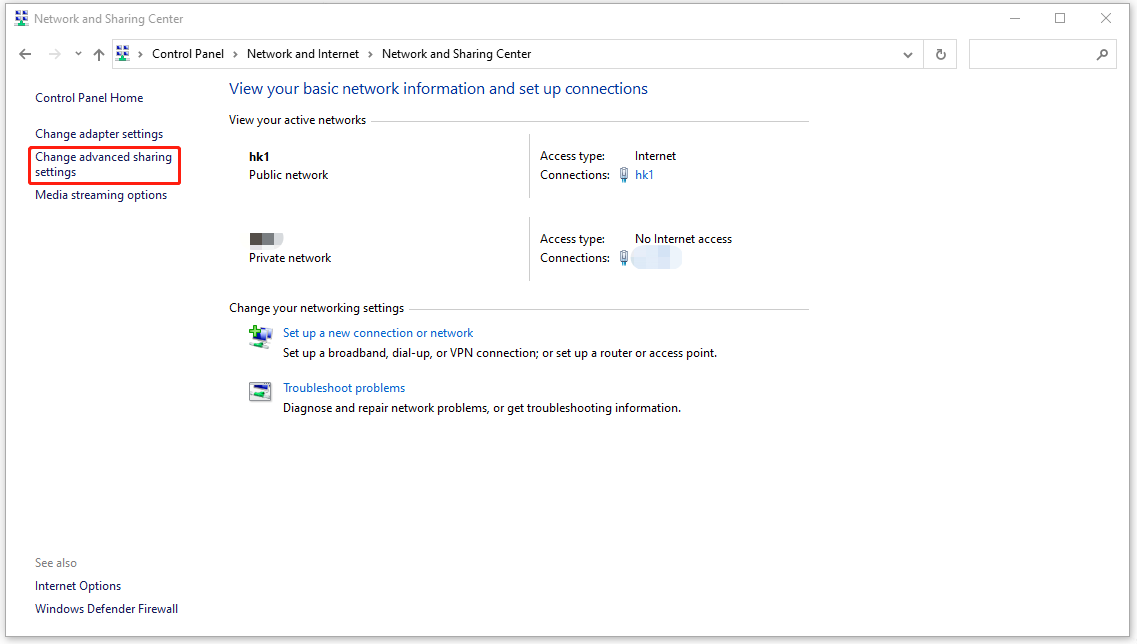1137x644 pixels.
Task: Open Media streaming options
Action: (x=101, y=194)
